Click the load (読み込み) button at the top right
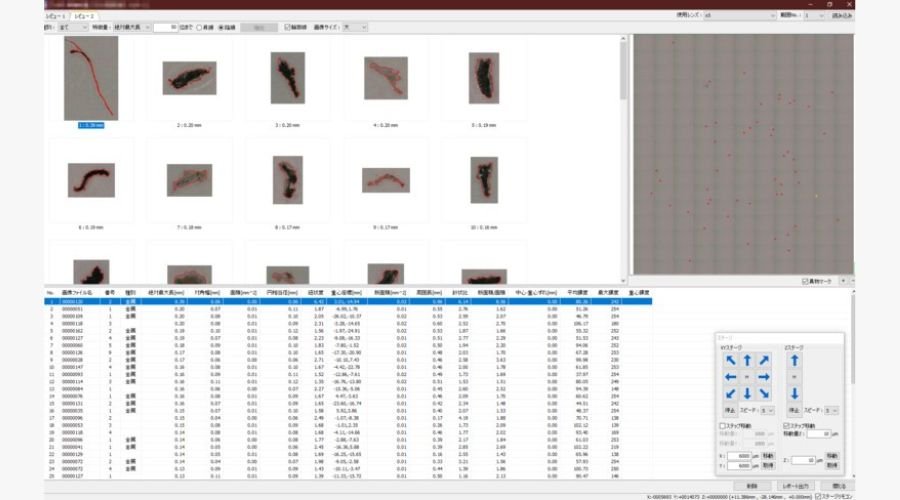Screen dimensions: 900x500 coord(841,15)
